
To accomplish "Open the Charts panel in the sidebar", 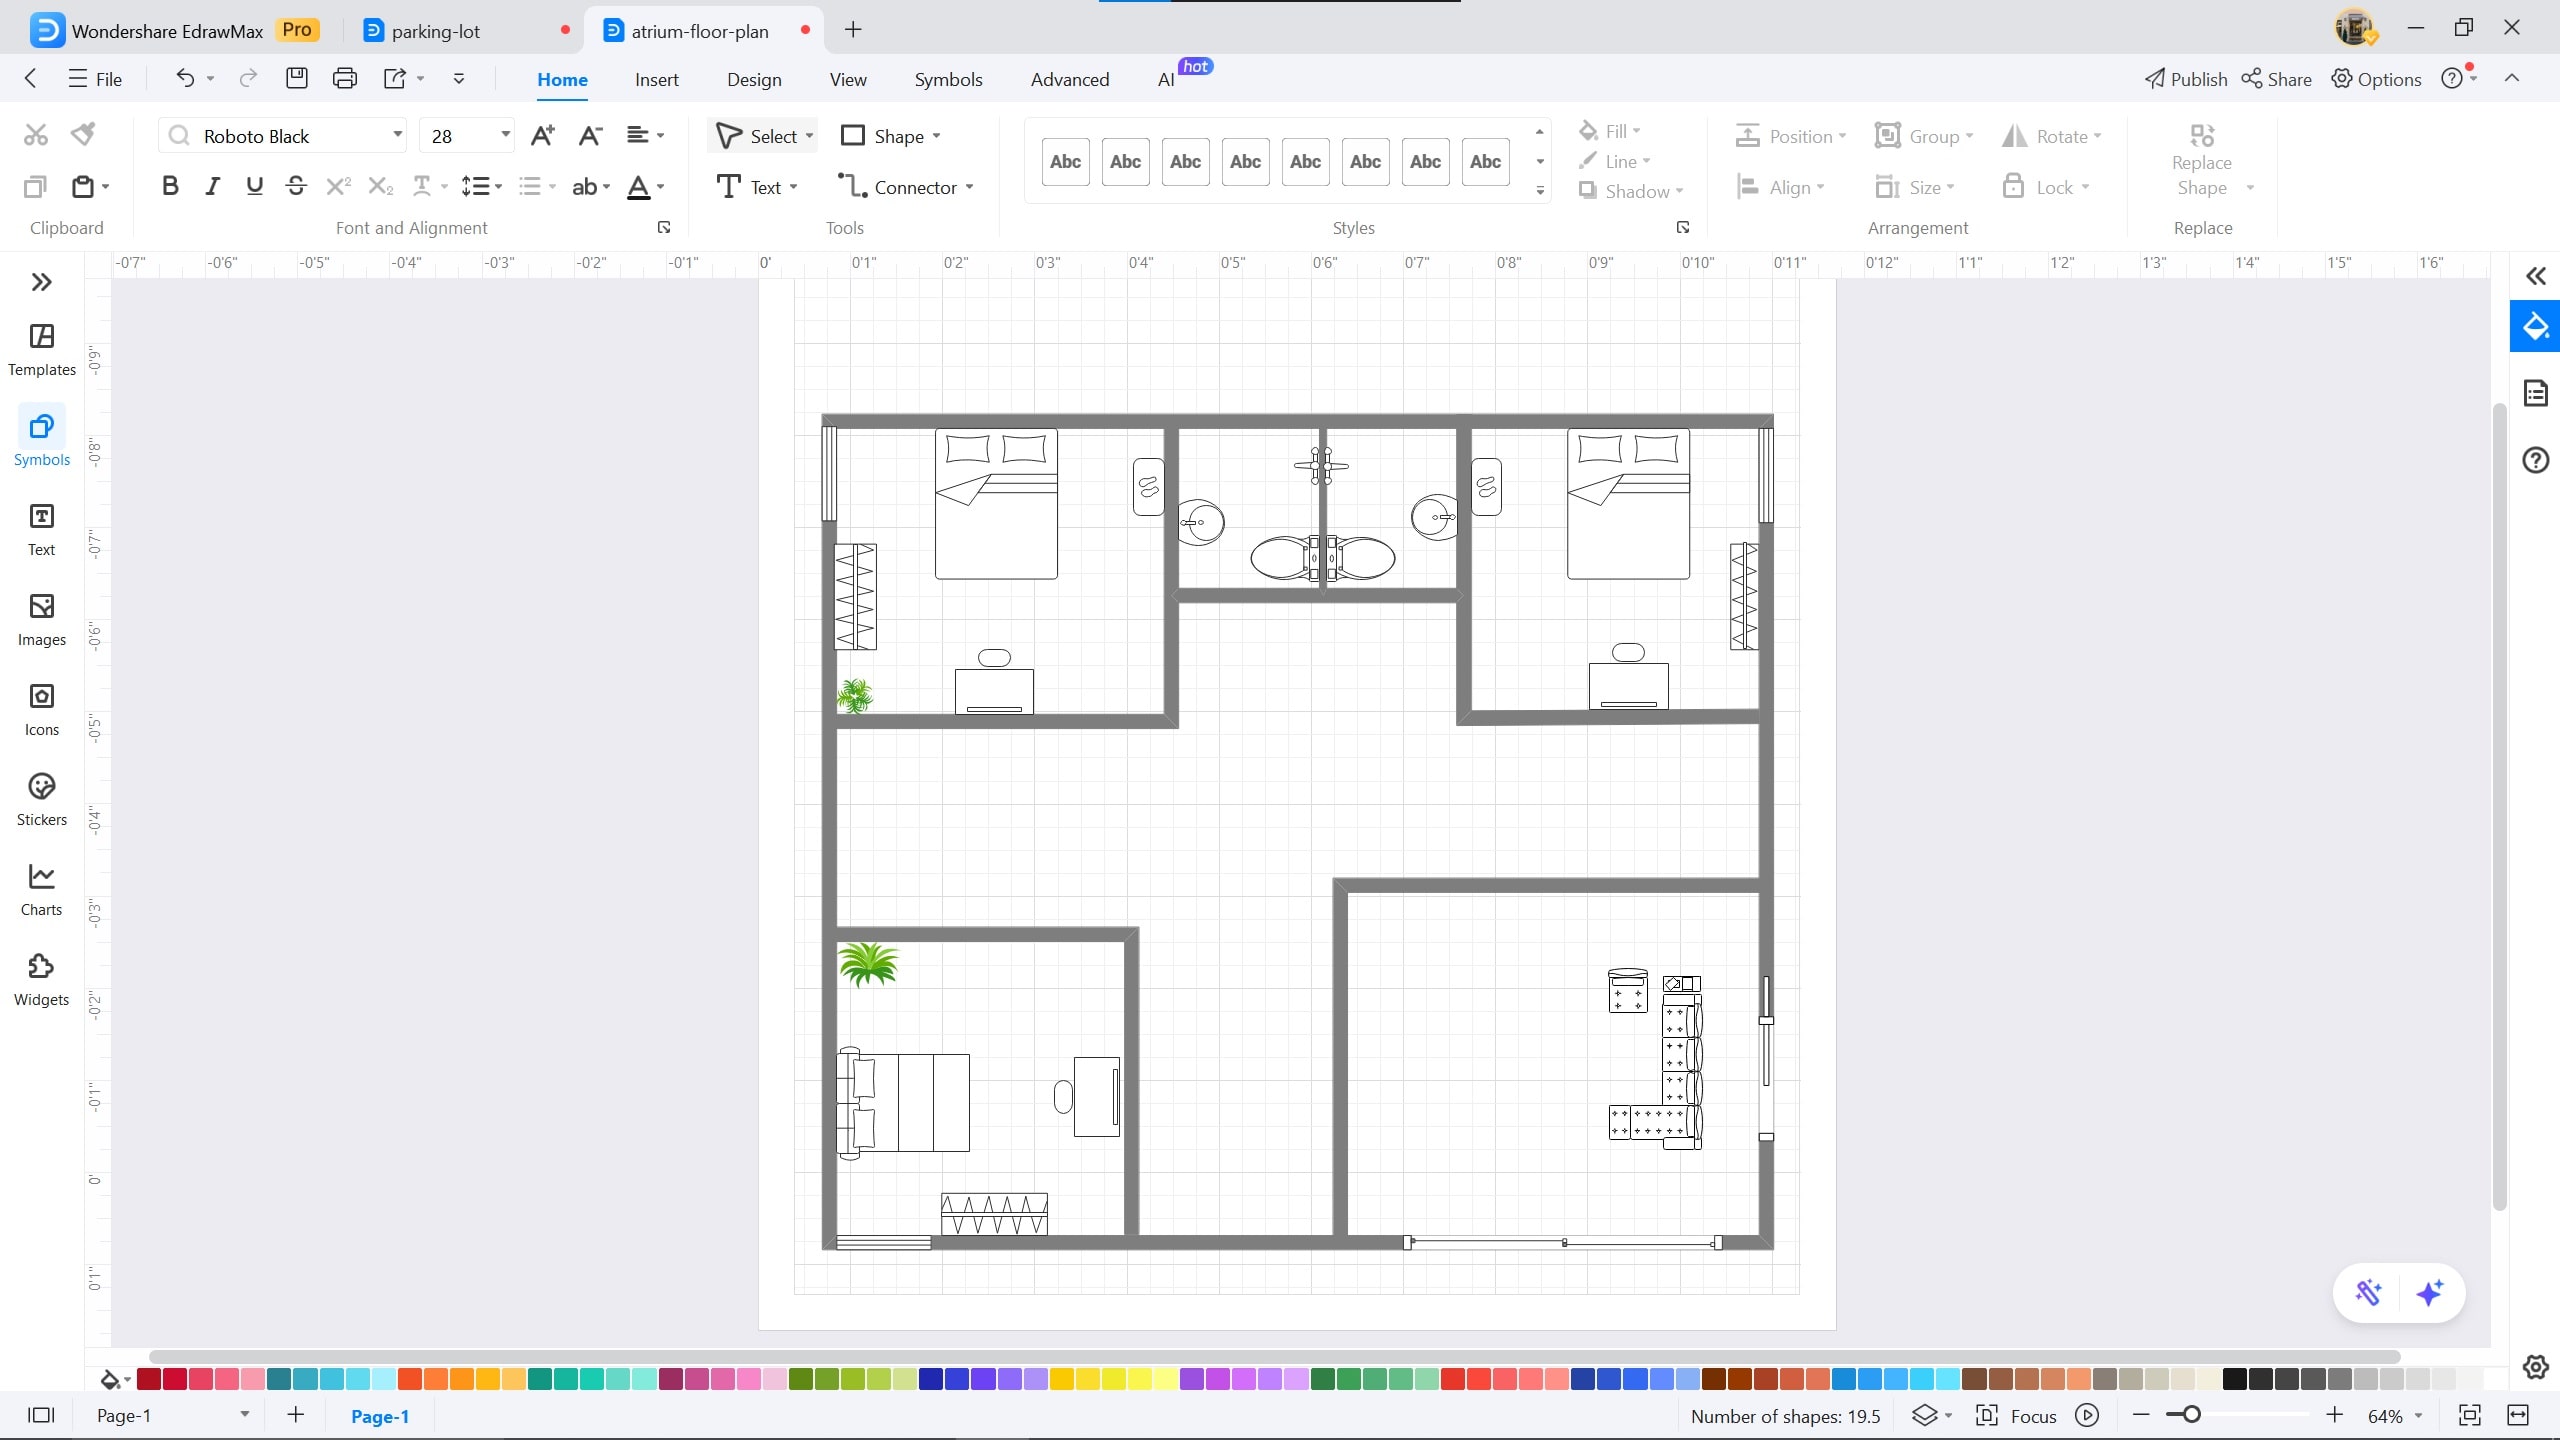I will pyautogui.click(x=41, y=887).
